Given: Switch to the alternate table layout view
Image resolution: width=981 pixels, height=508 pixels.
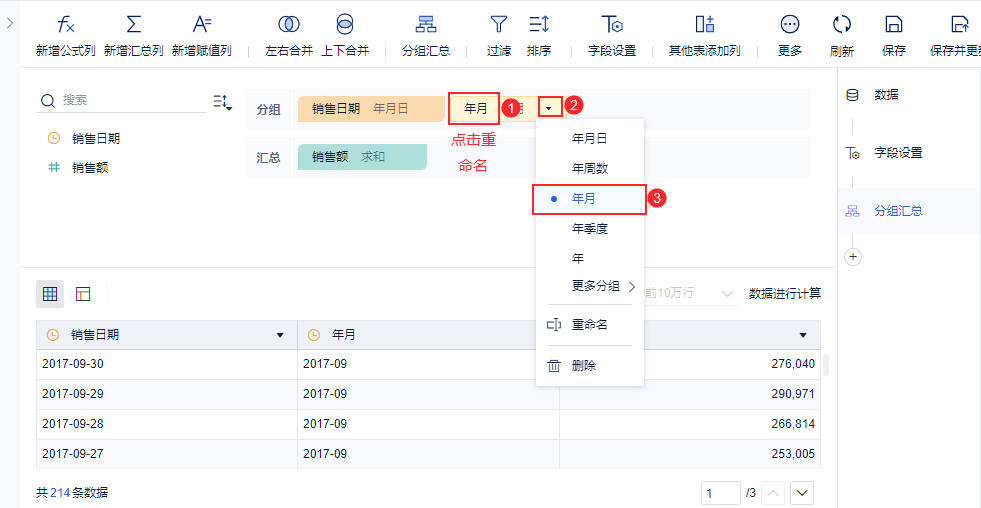Looking at the screenshot, I should pos(83,294).
